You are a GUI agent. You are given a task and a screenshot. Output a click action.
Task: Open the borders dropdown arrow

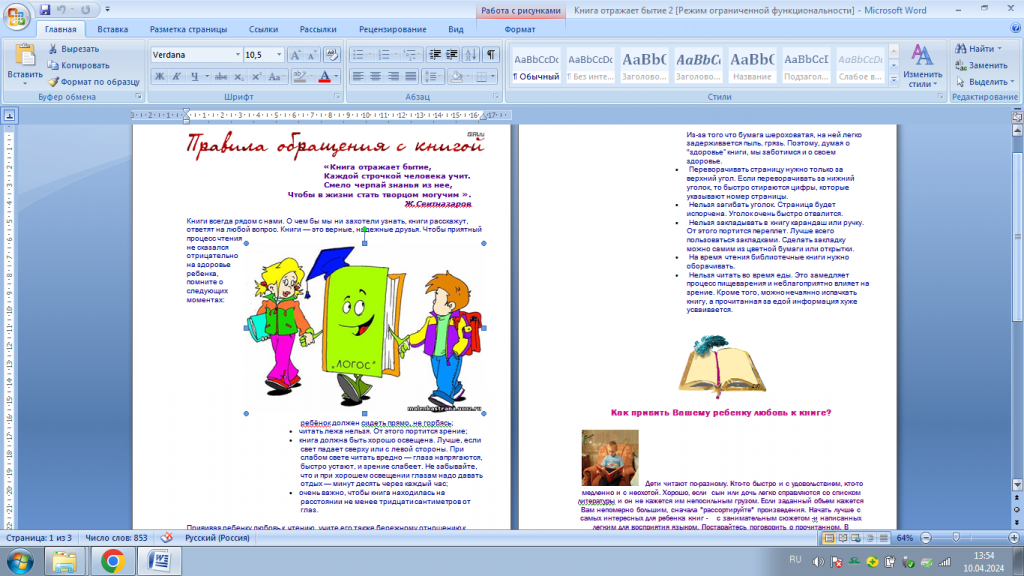(x=493, y=77)
